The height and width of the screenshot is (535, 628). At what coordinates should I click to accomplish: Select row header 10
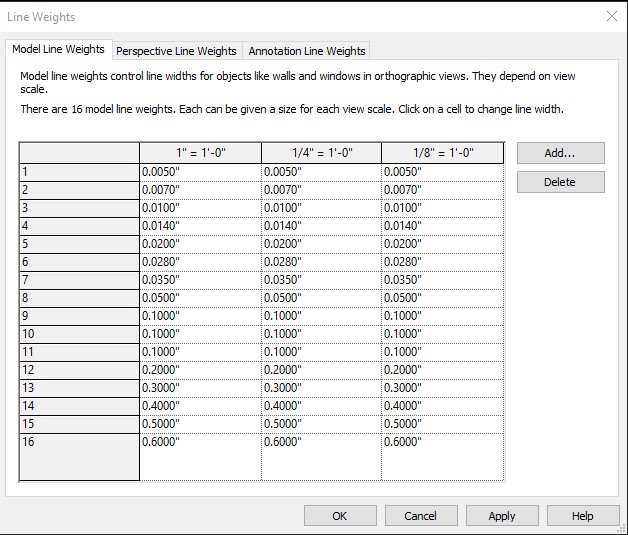click(x=80, y=334)
